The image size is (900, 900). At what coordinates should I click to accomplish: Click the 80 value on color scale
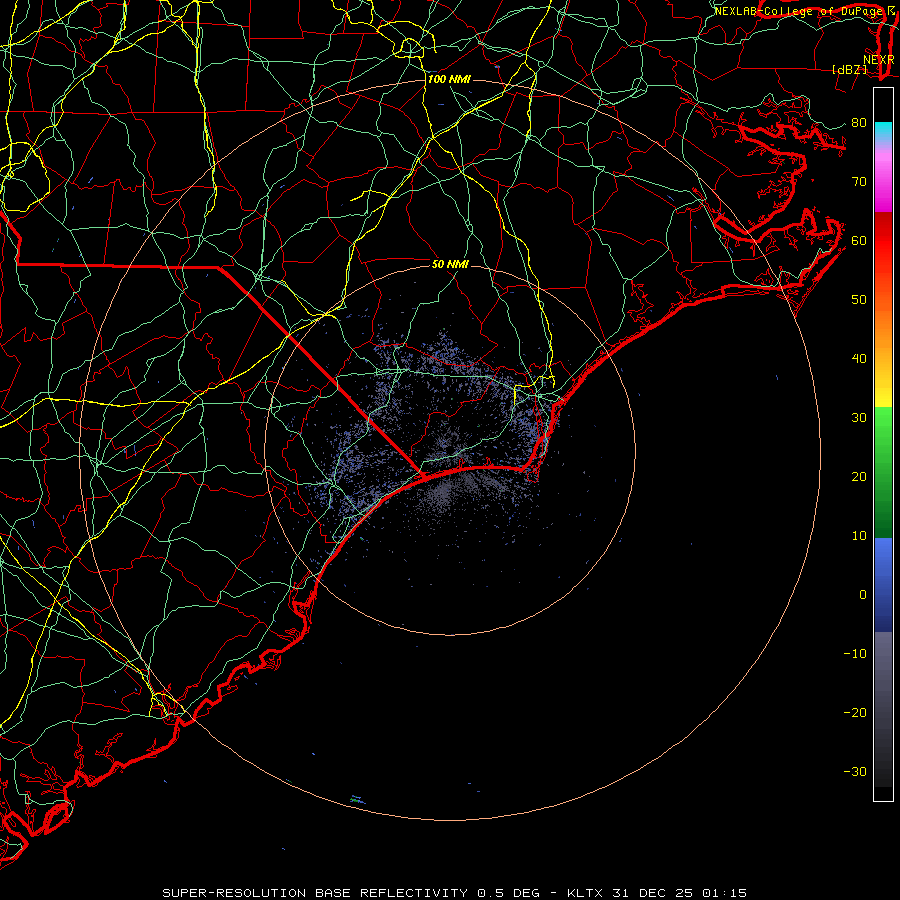[859, 122]
